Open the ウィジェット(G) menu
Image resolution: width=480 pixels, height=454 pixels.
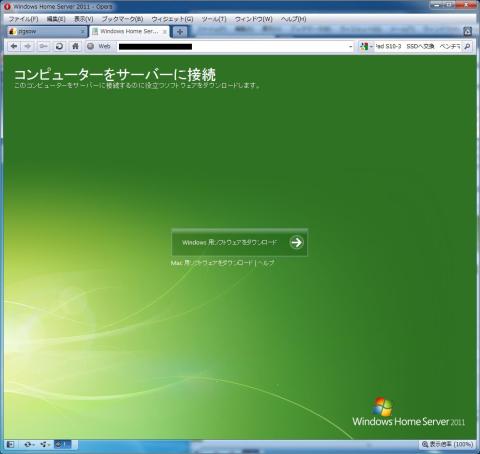(x=172, y=19)
